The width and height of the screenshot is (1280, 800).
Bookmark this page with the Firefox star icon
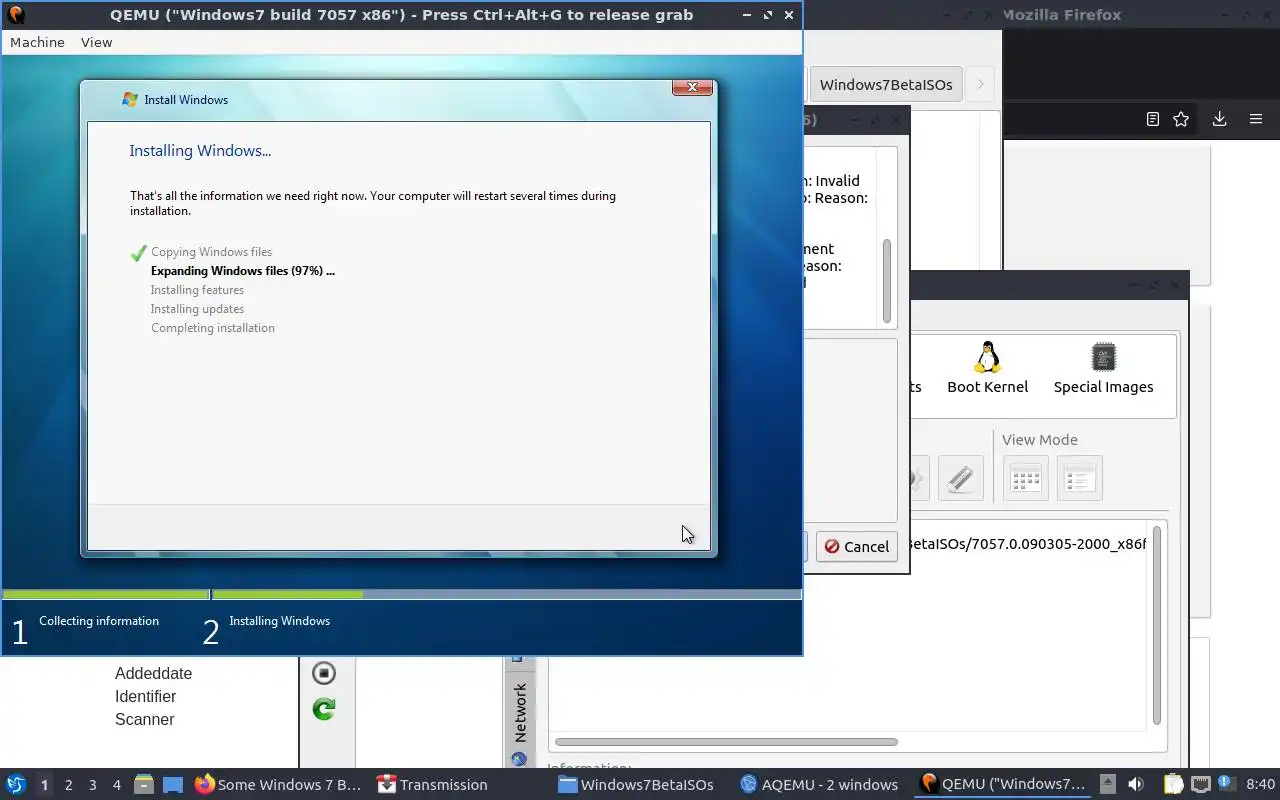(1181, 119)
